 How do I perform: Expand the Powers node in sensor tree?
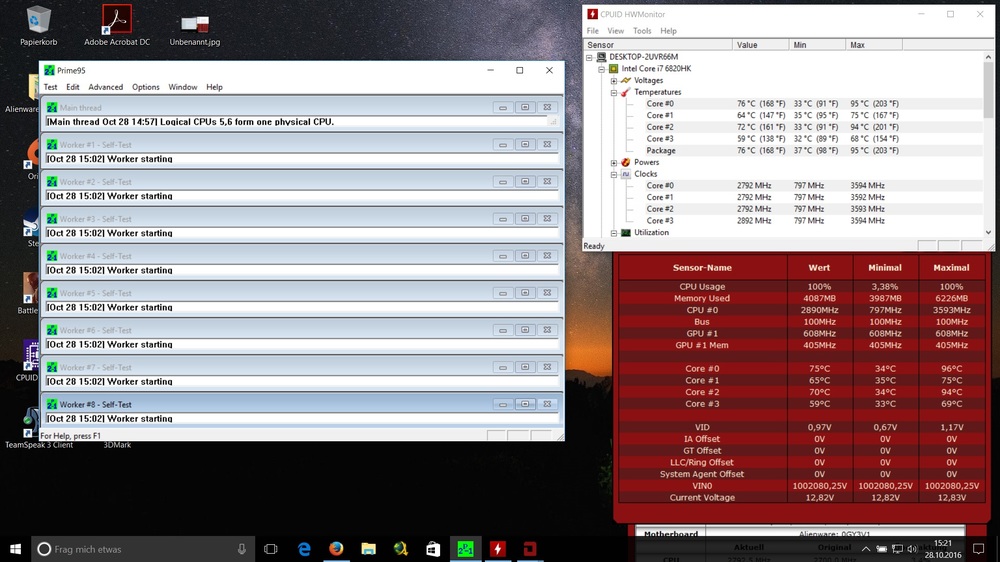coord(614,162)
